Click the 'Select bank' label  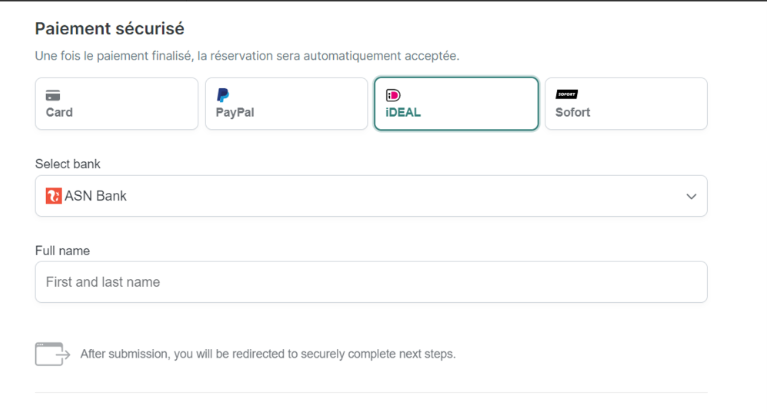[x=68, y=164]
